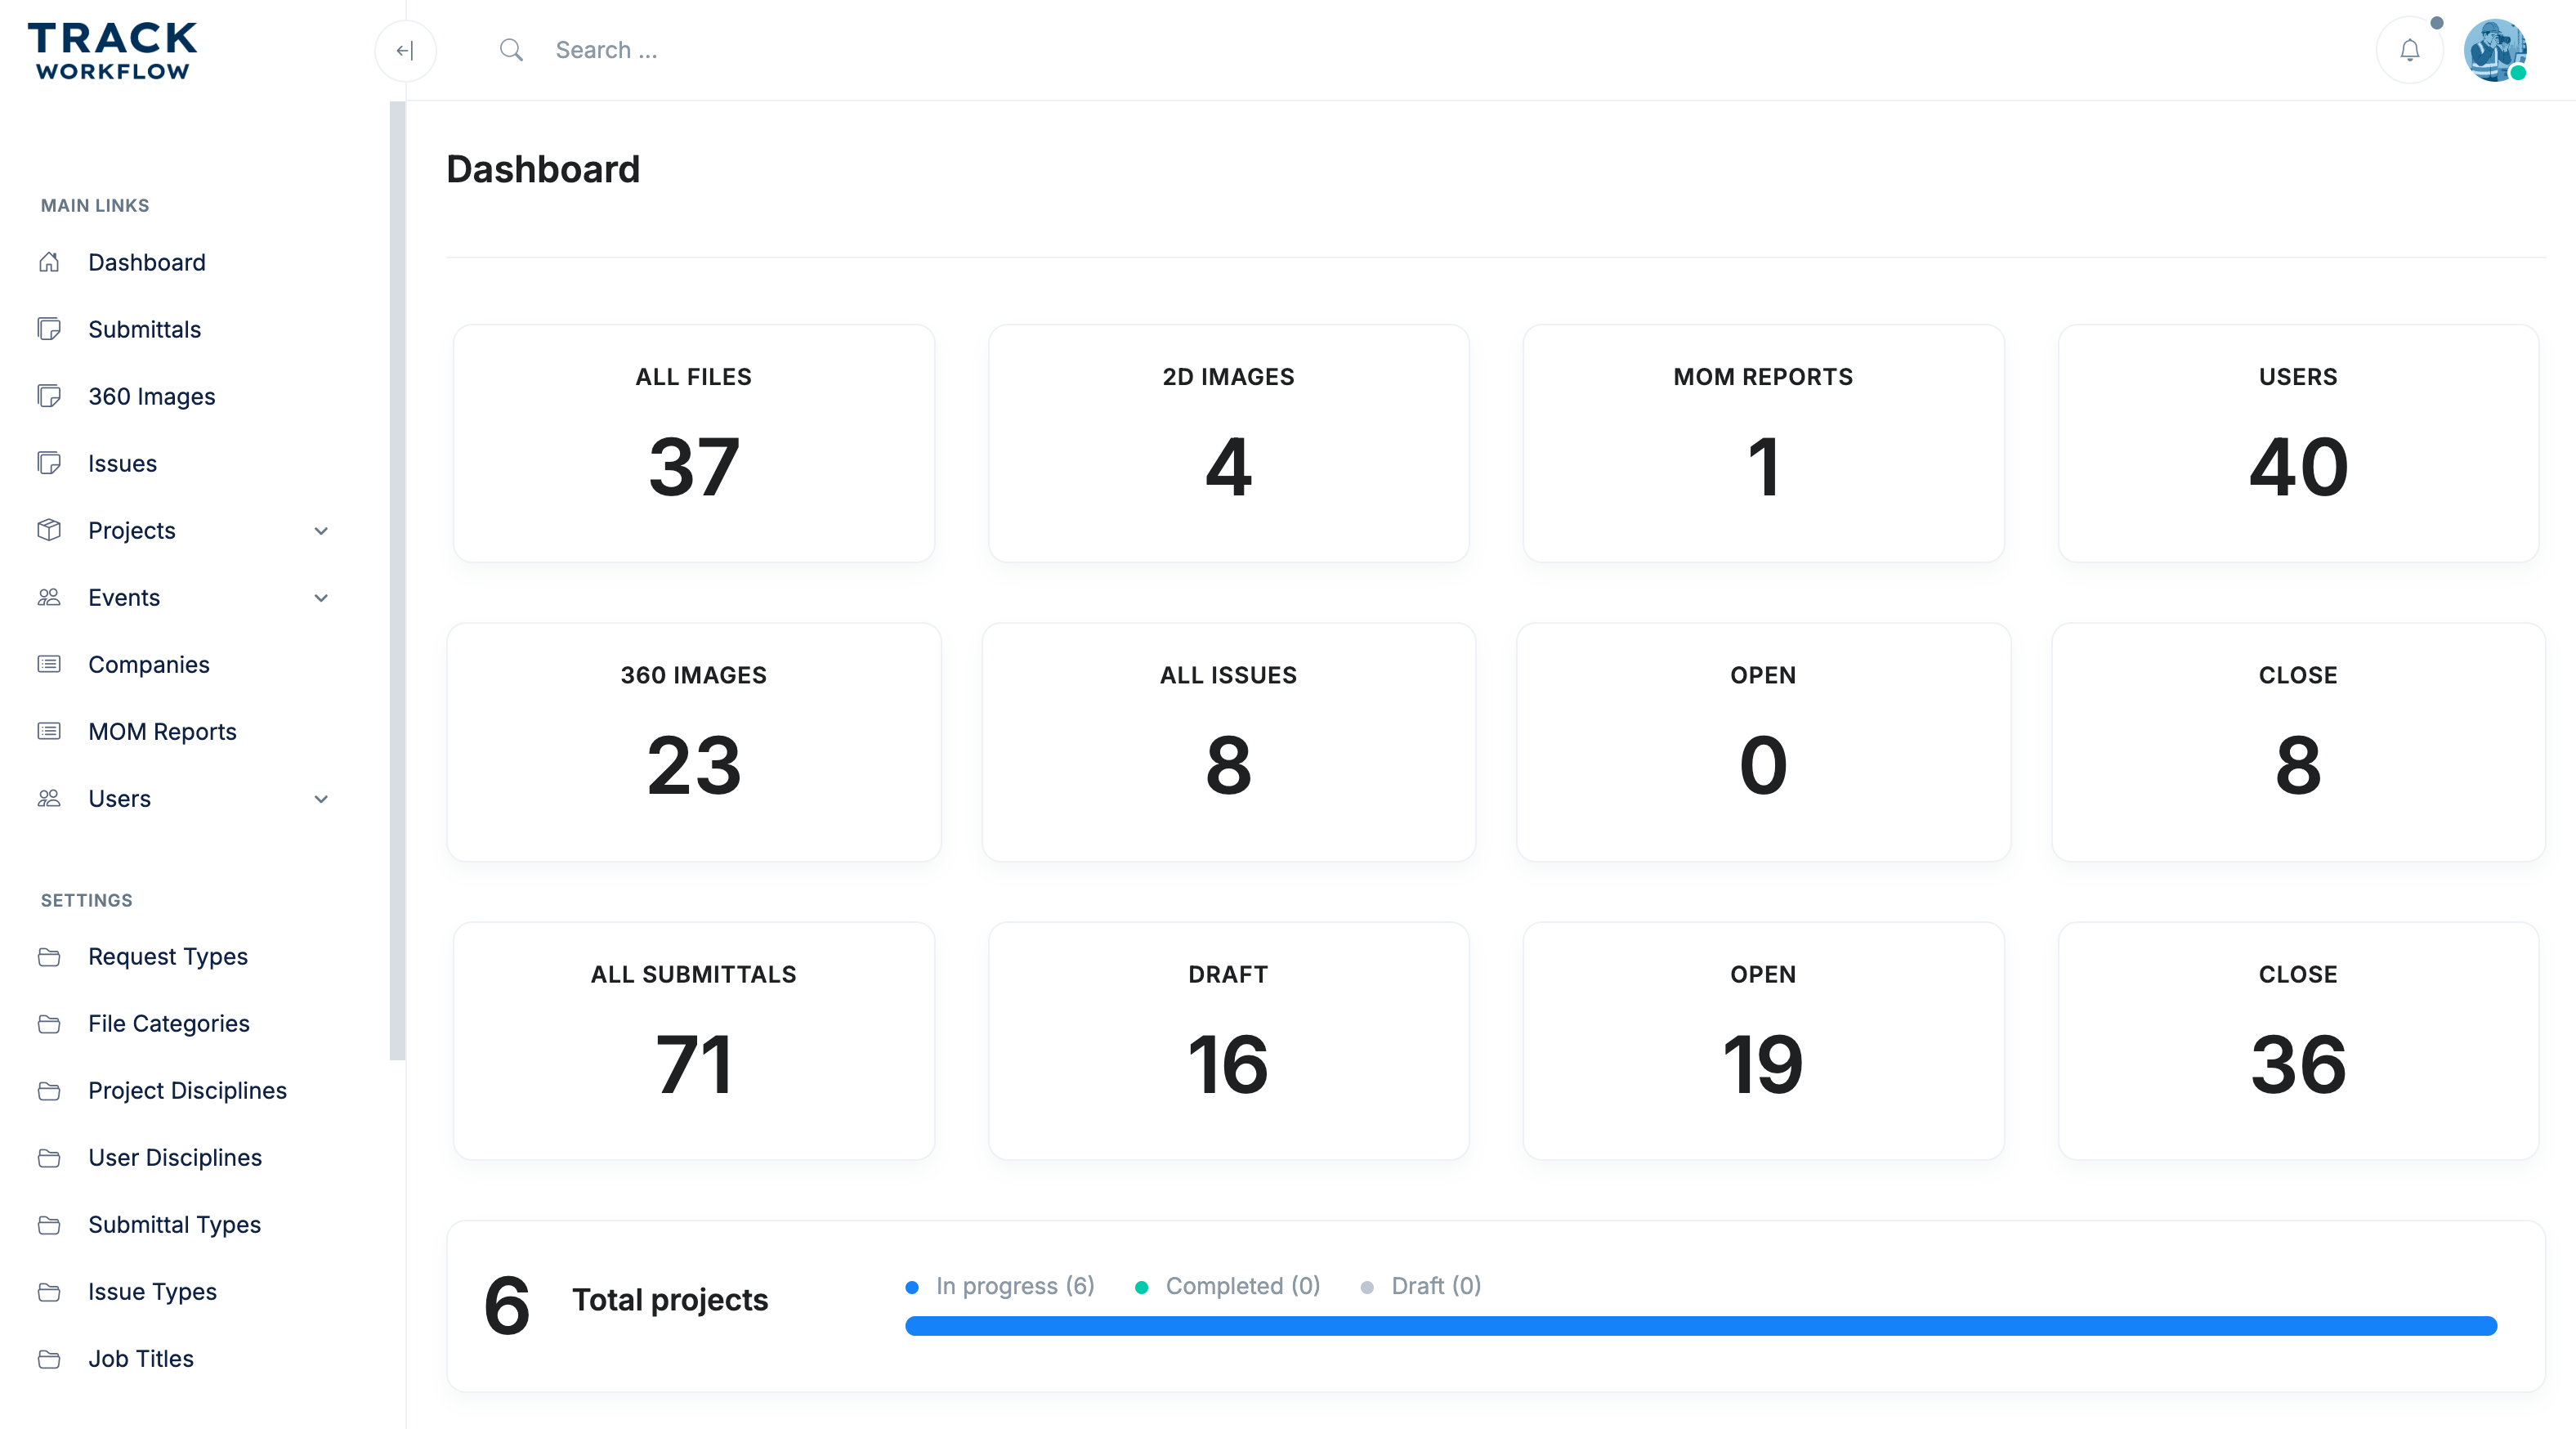
Task: Select Issue Types under Settings
Action: coord(152,1291)
